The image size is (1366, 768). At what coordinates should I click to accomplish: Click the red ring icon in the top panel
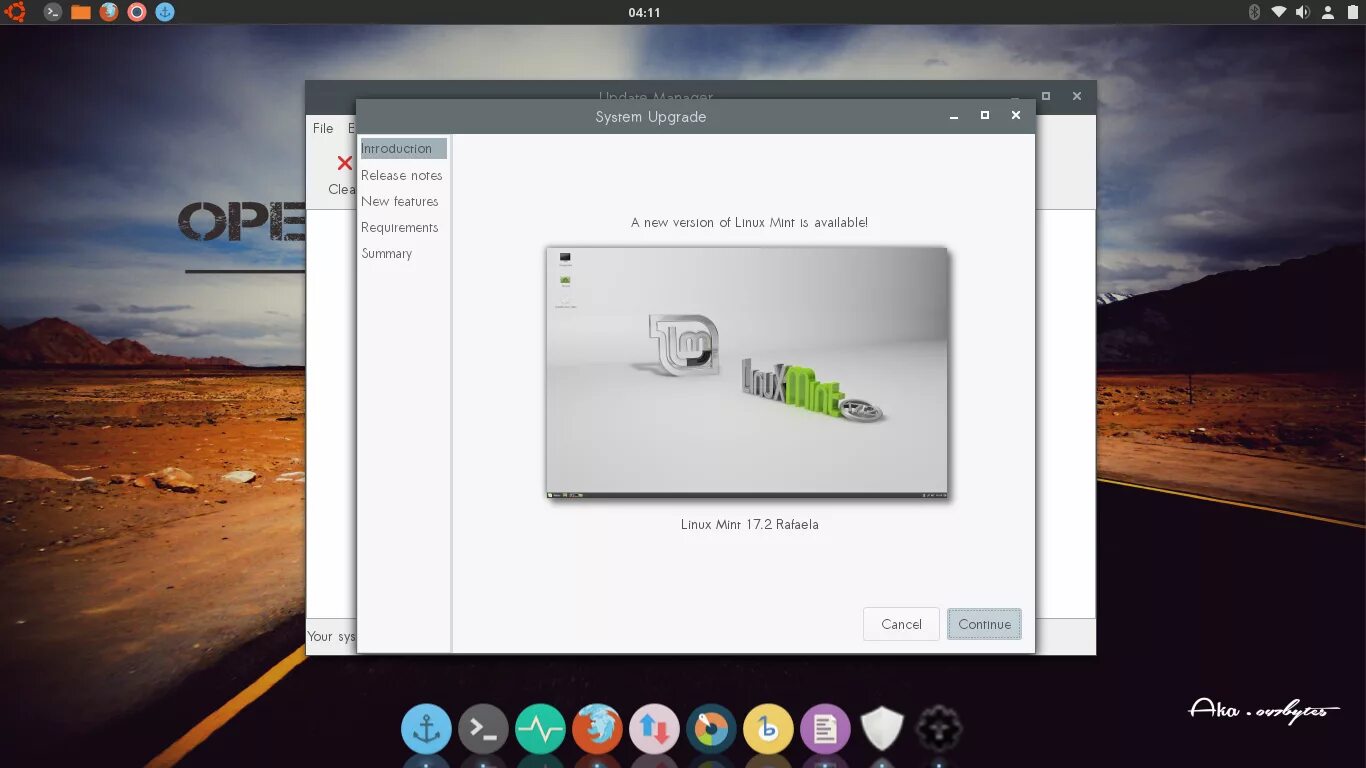(137, 12)
